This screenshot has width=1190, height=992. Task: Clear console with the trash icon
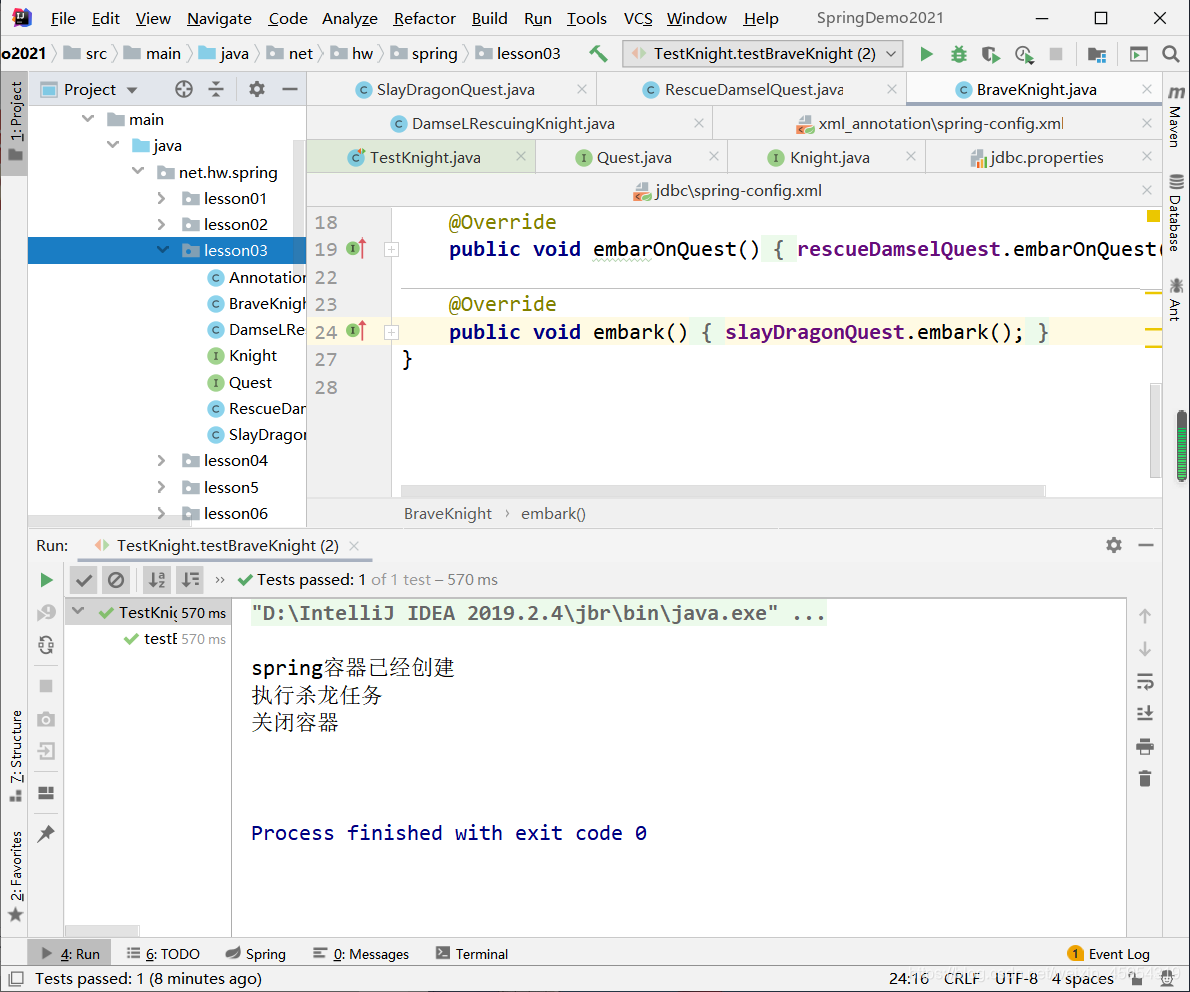[x=1144, y=779]
